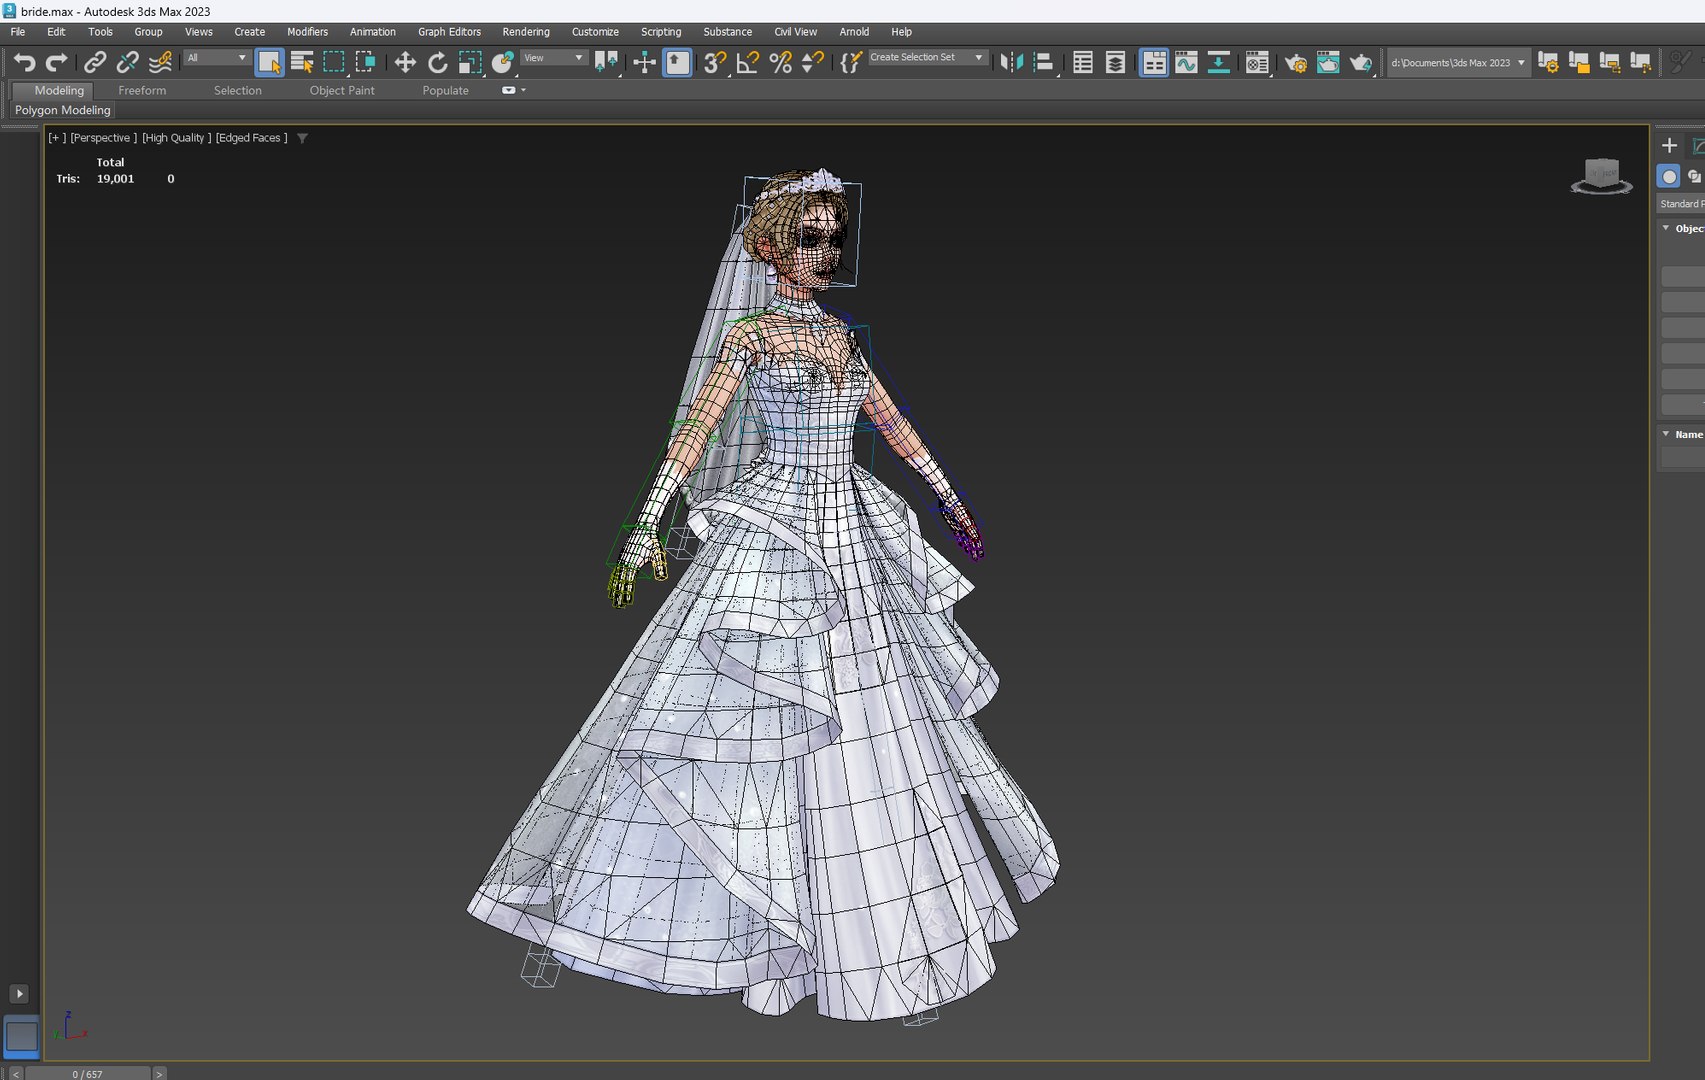This screenshot has height=1080, width=1705.
Task: Activate Select and Scale tool
Action: pyautogui.click(x=470, y=63)
